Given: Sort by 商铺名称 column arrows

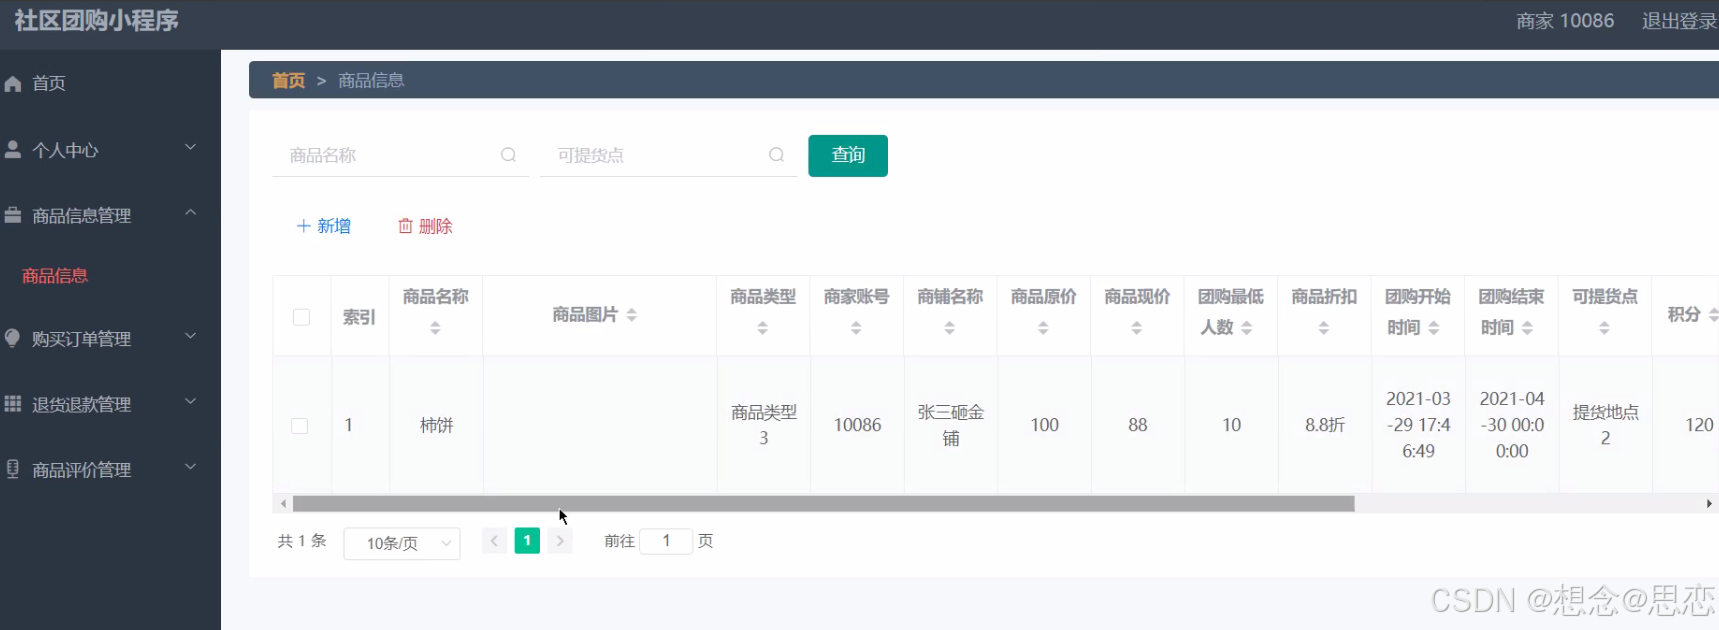Looking at the screenshot, I should point(950,328).
